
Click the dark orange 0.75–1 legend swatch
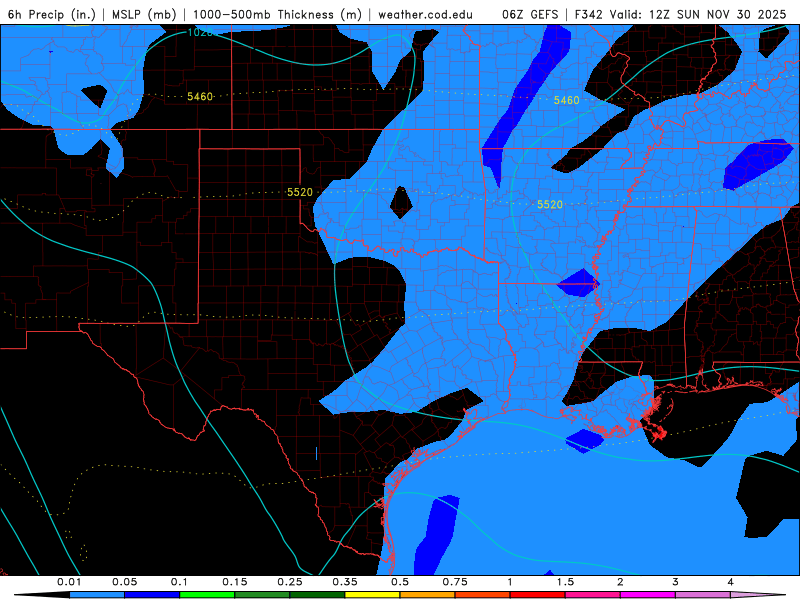pos(483,595)
